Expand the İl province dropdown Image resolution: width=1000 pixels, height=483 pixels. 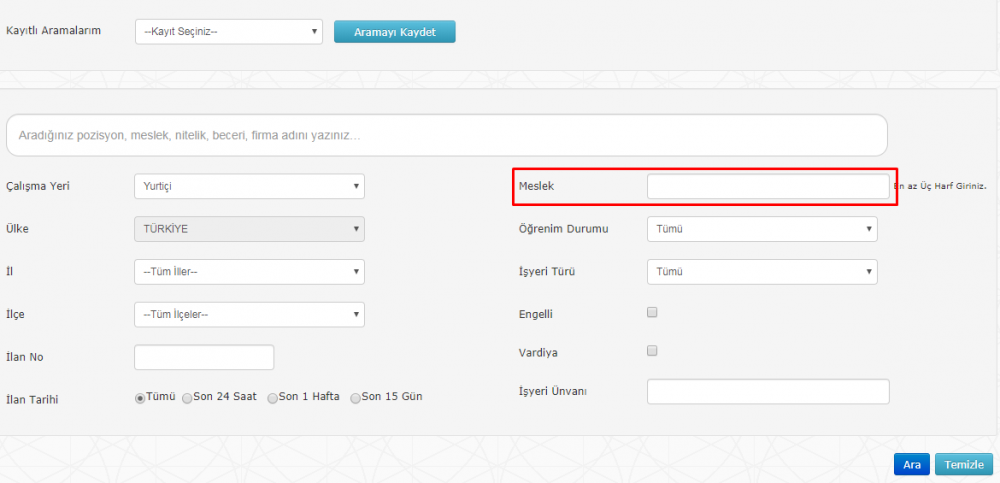(x=249, y=272)
